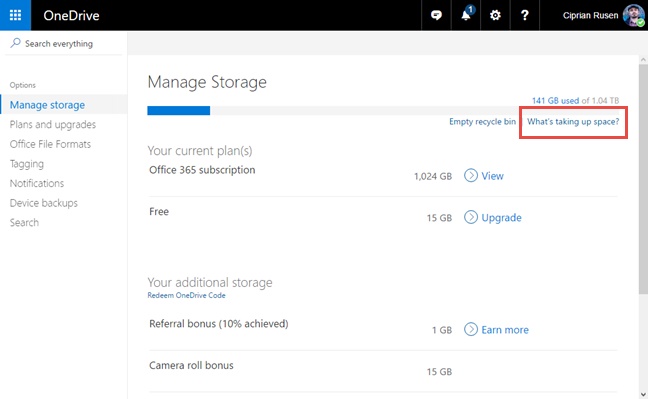Screen dimensions: 648x399
Task: Open Device backups option
Action: tap(43, 203)
